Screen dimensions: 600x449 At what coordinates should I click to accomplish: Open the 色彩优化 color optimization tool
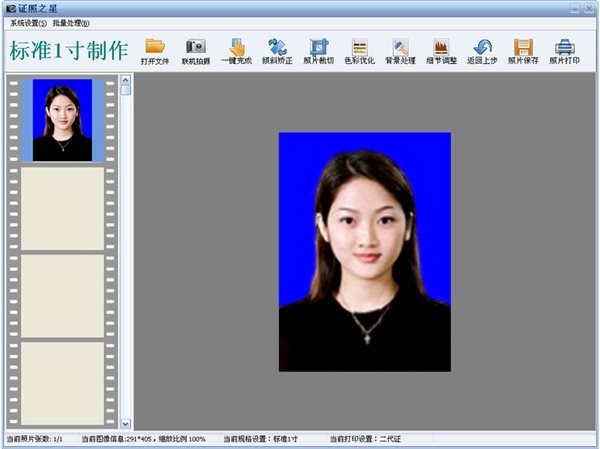point(360,47)
